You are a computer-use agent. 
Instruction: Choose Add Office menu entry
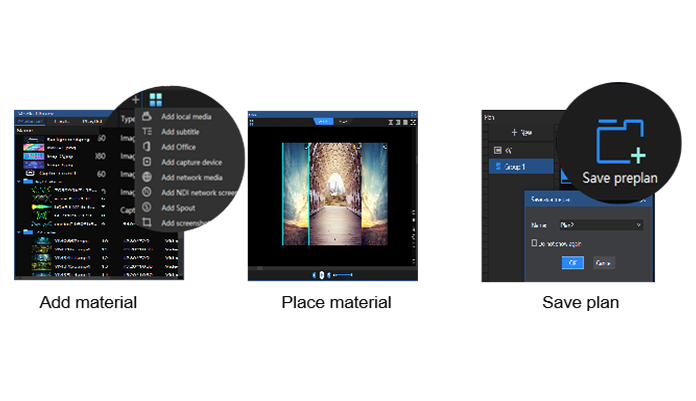point(178,147)
